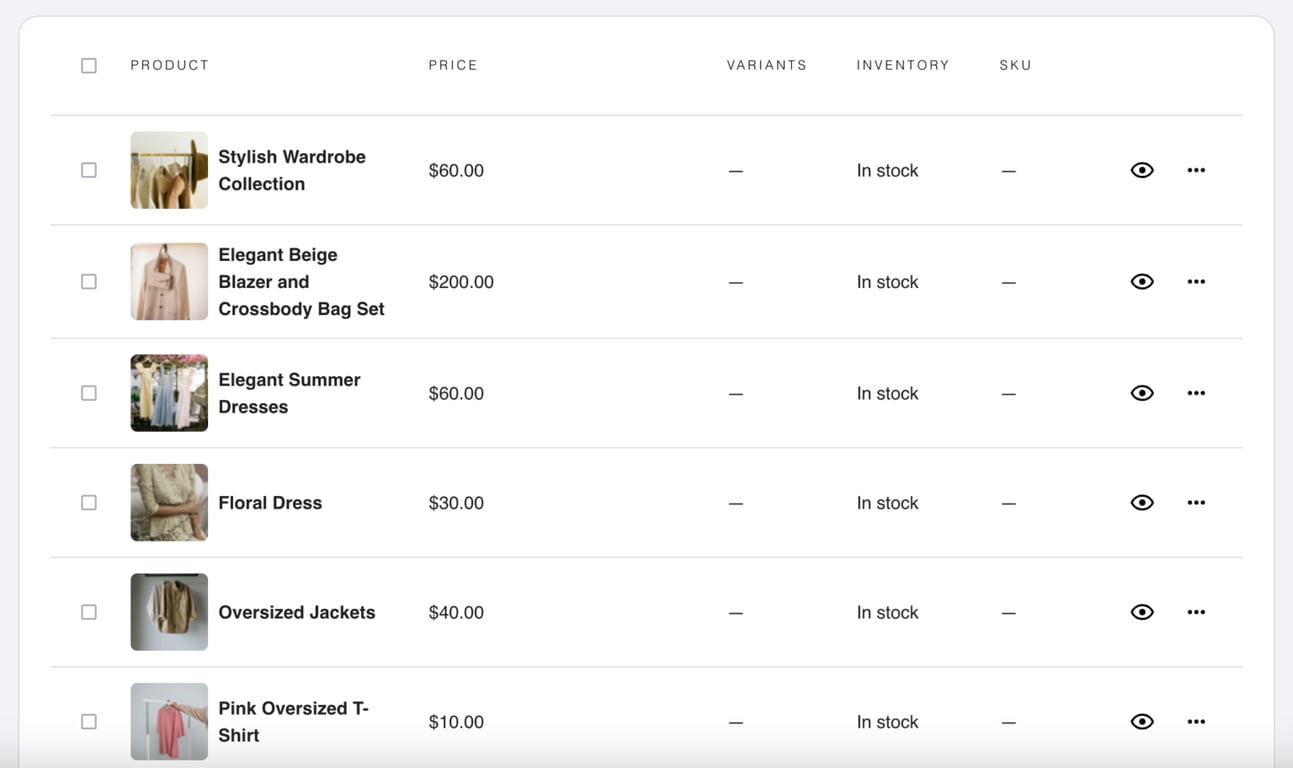Open the three-dot actions menu for Oversized Jackets

click(1196, 611)
